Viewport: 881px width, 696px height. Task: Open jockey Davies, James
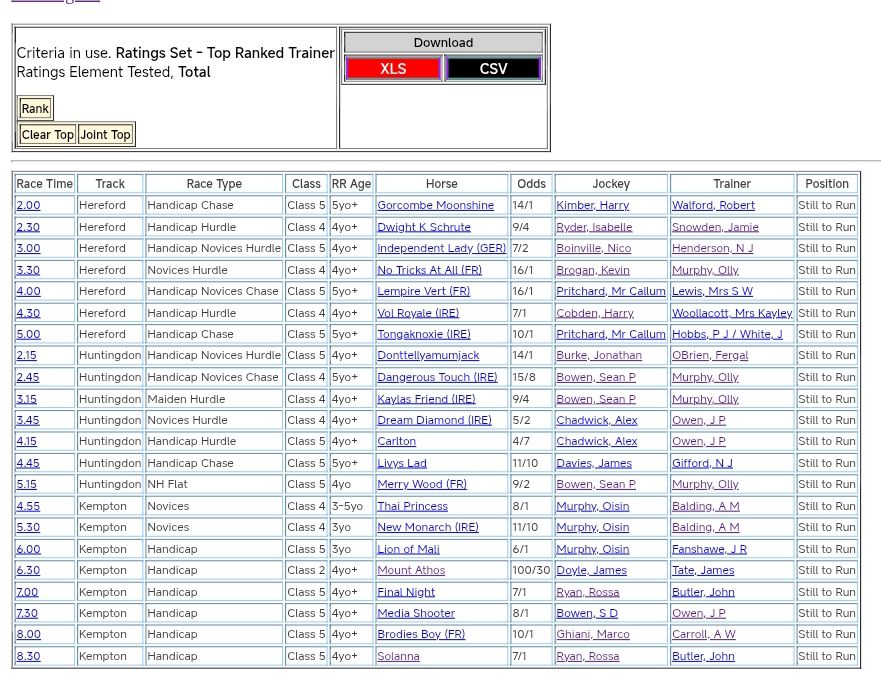coord(594,463)
